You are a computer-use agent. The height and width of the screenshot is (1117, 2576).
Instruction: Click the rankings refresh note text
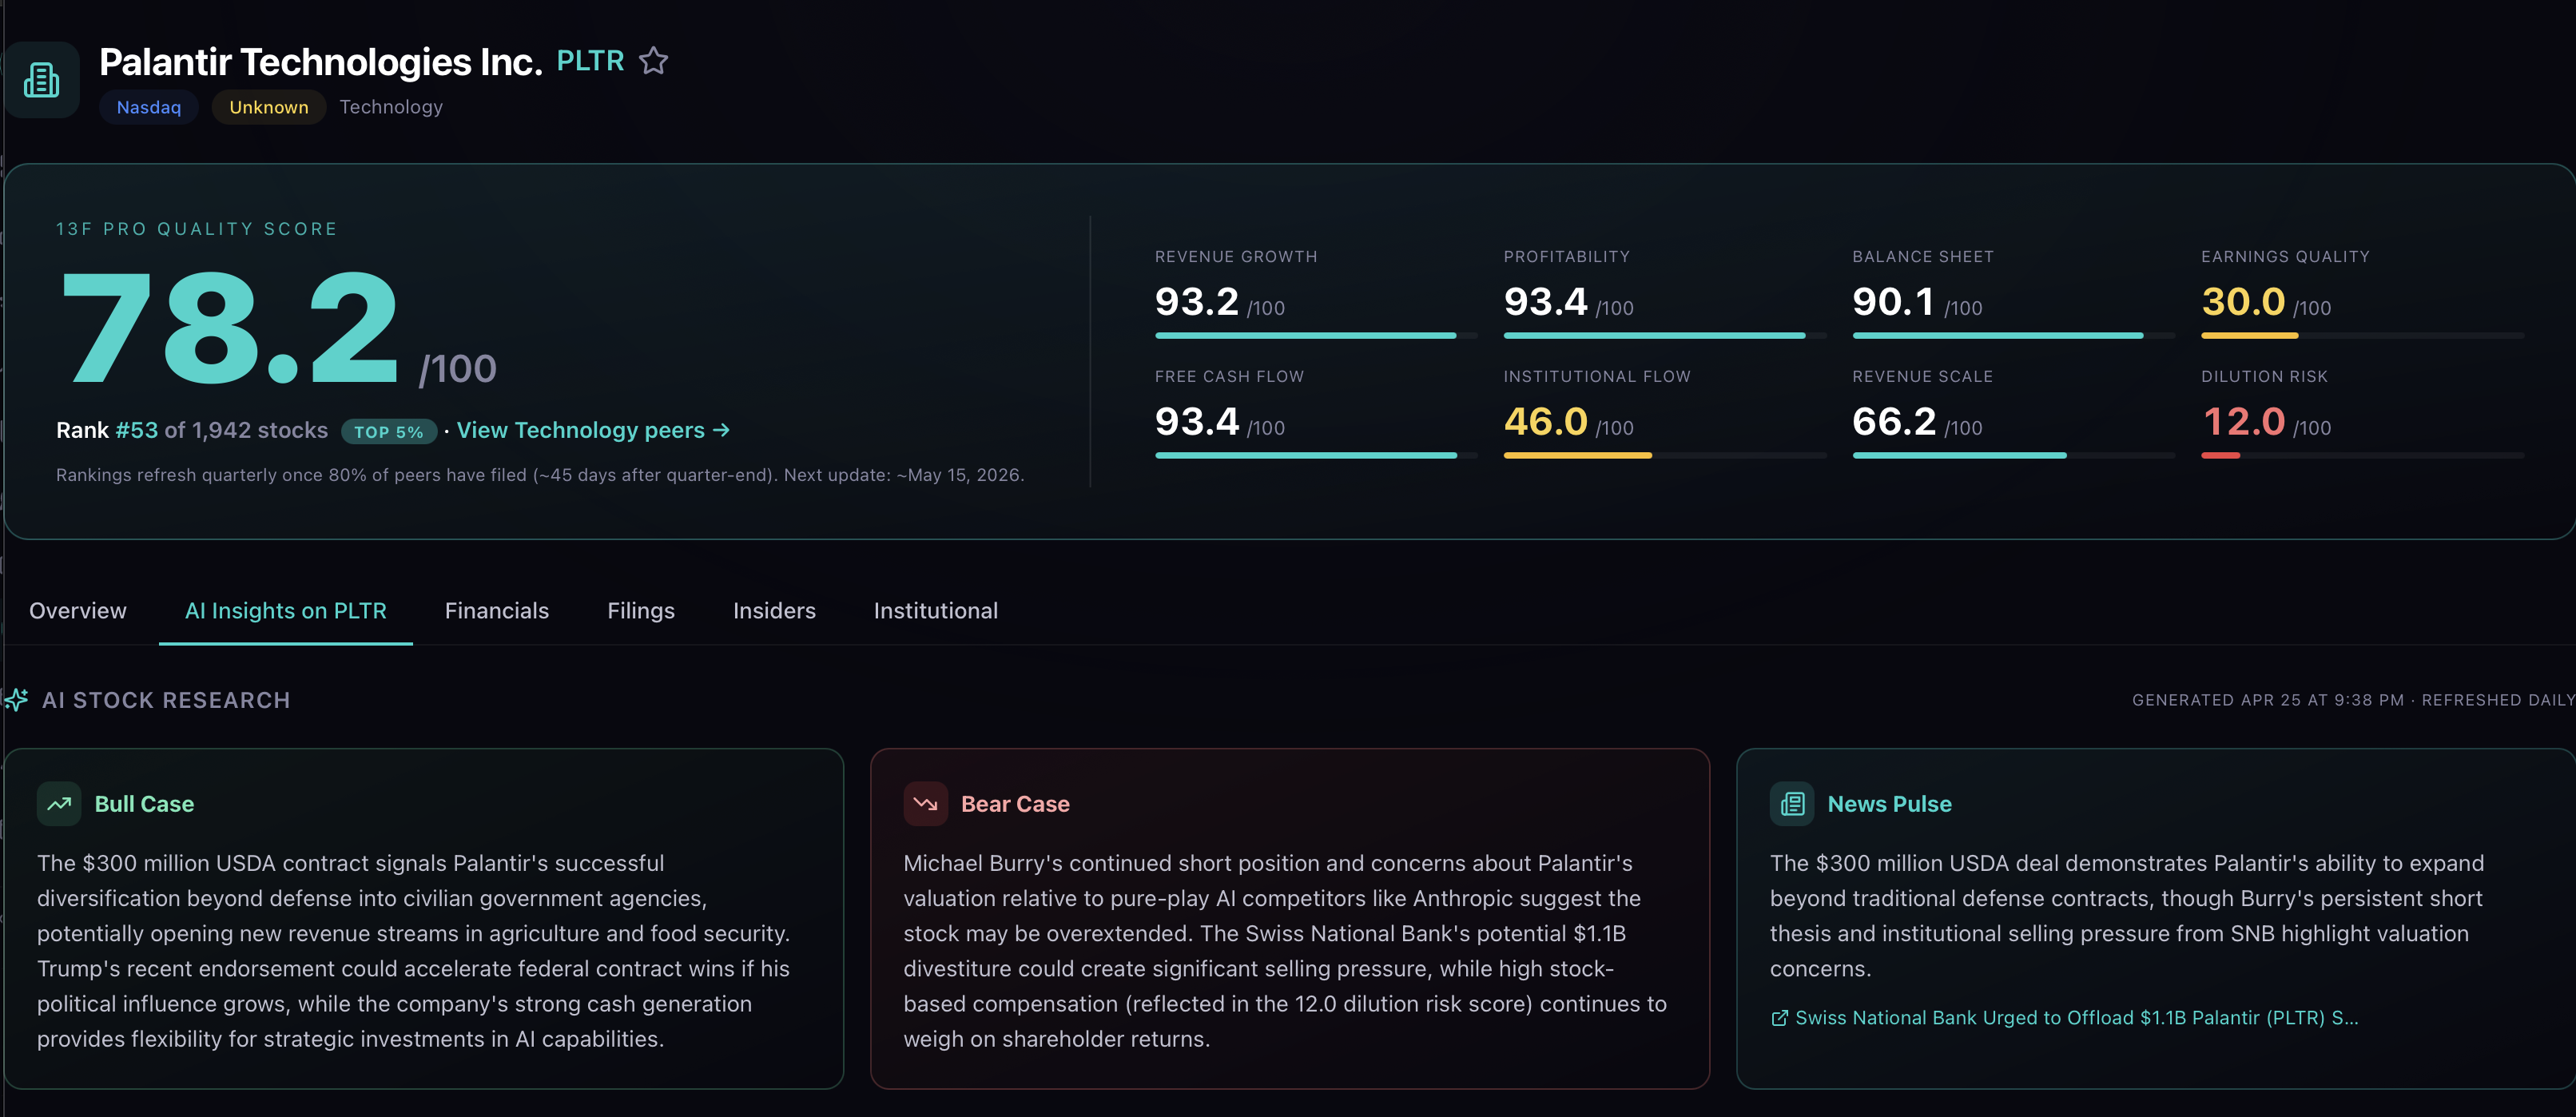coord(540,475)
